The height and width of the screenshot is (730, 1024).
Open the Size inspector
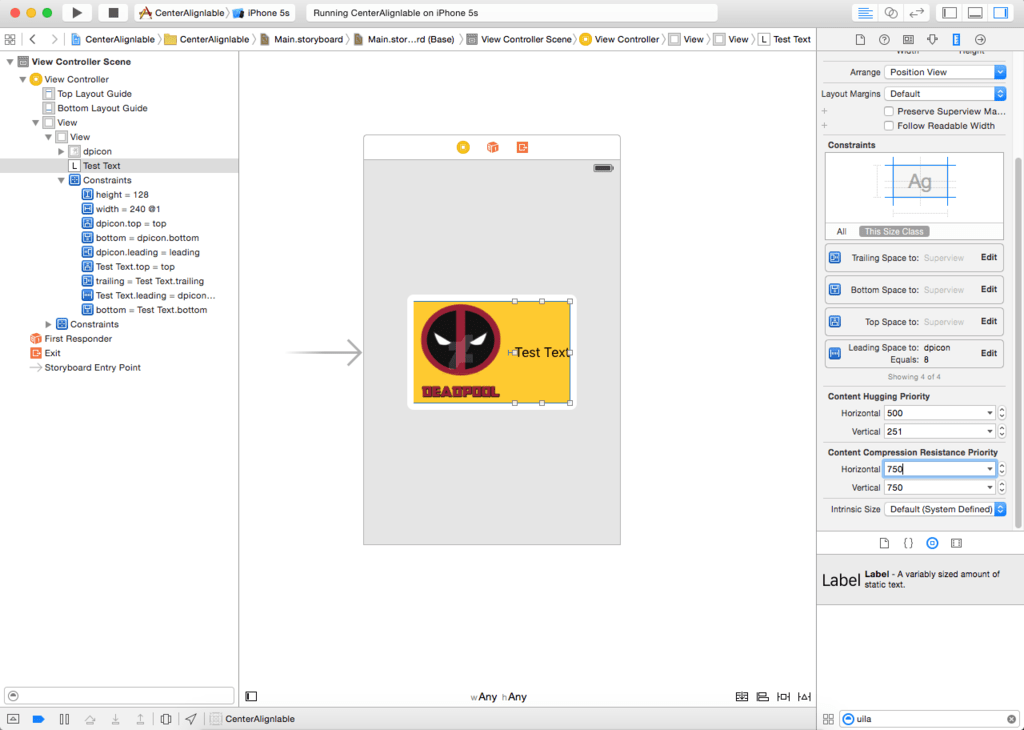click(x=956, y=40)
